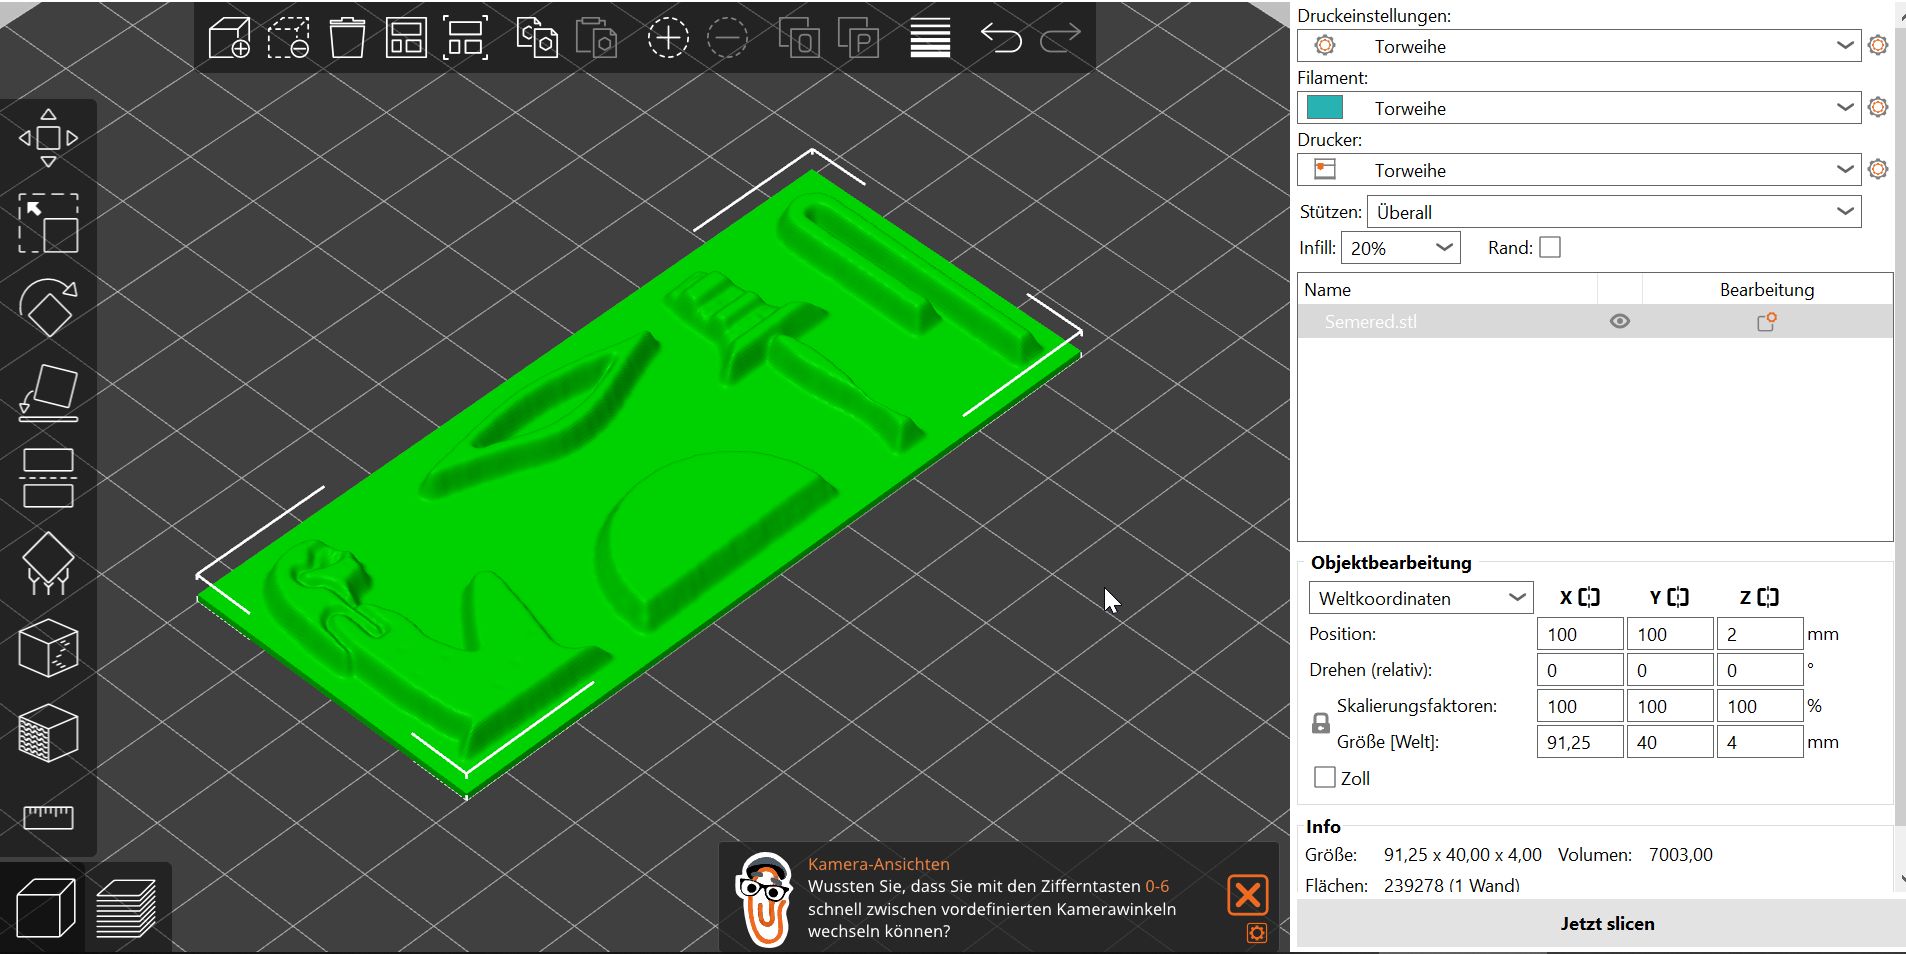This screenshot has height=954, width=1906.
Task: Toggle the scale proportions lock
Action: [1321, 723]
